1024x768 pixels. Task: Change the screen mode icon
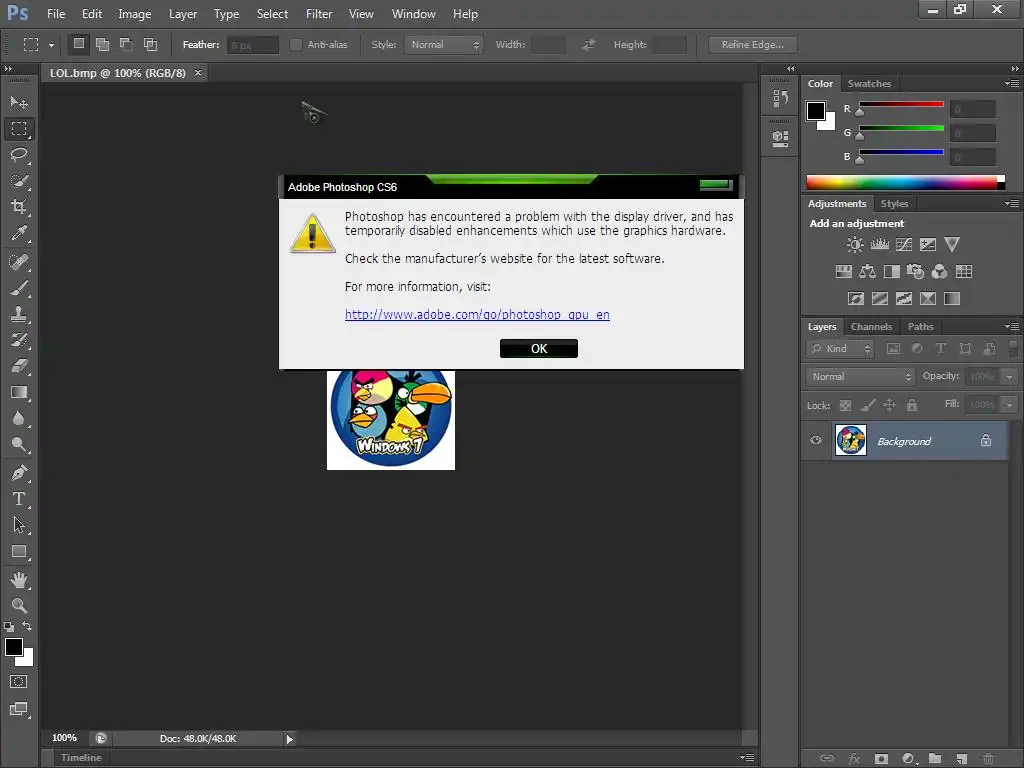pyautogui.click(x=19, y=709)
